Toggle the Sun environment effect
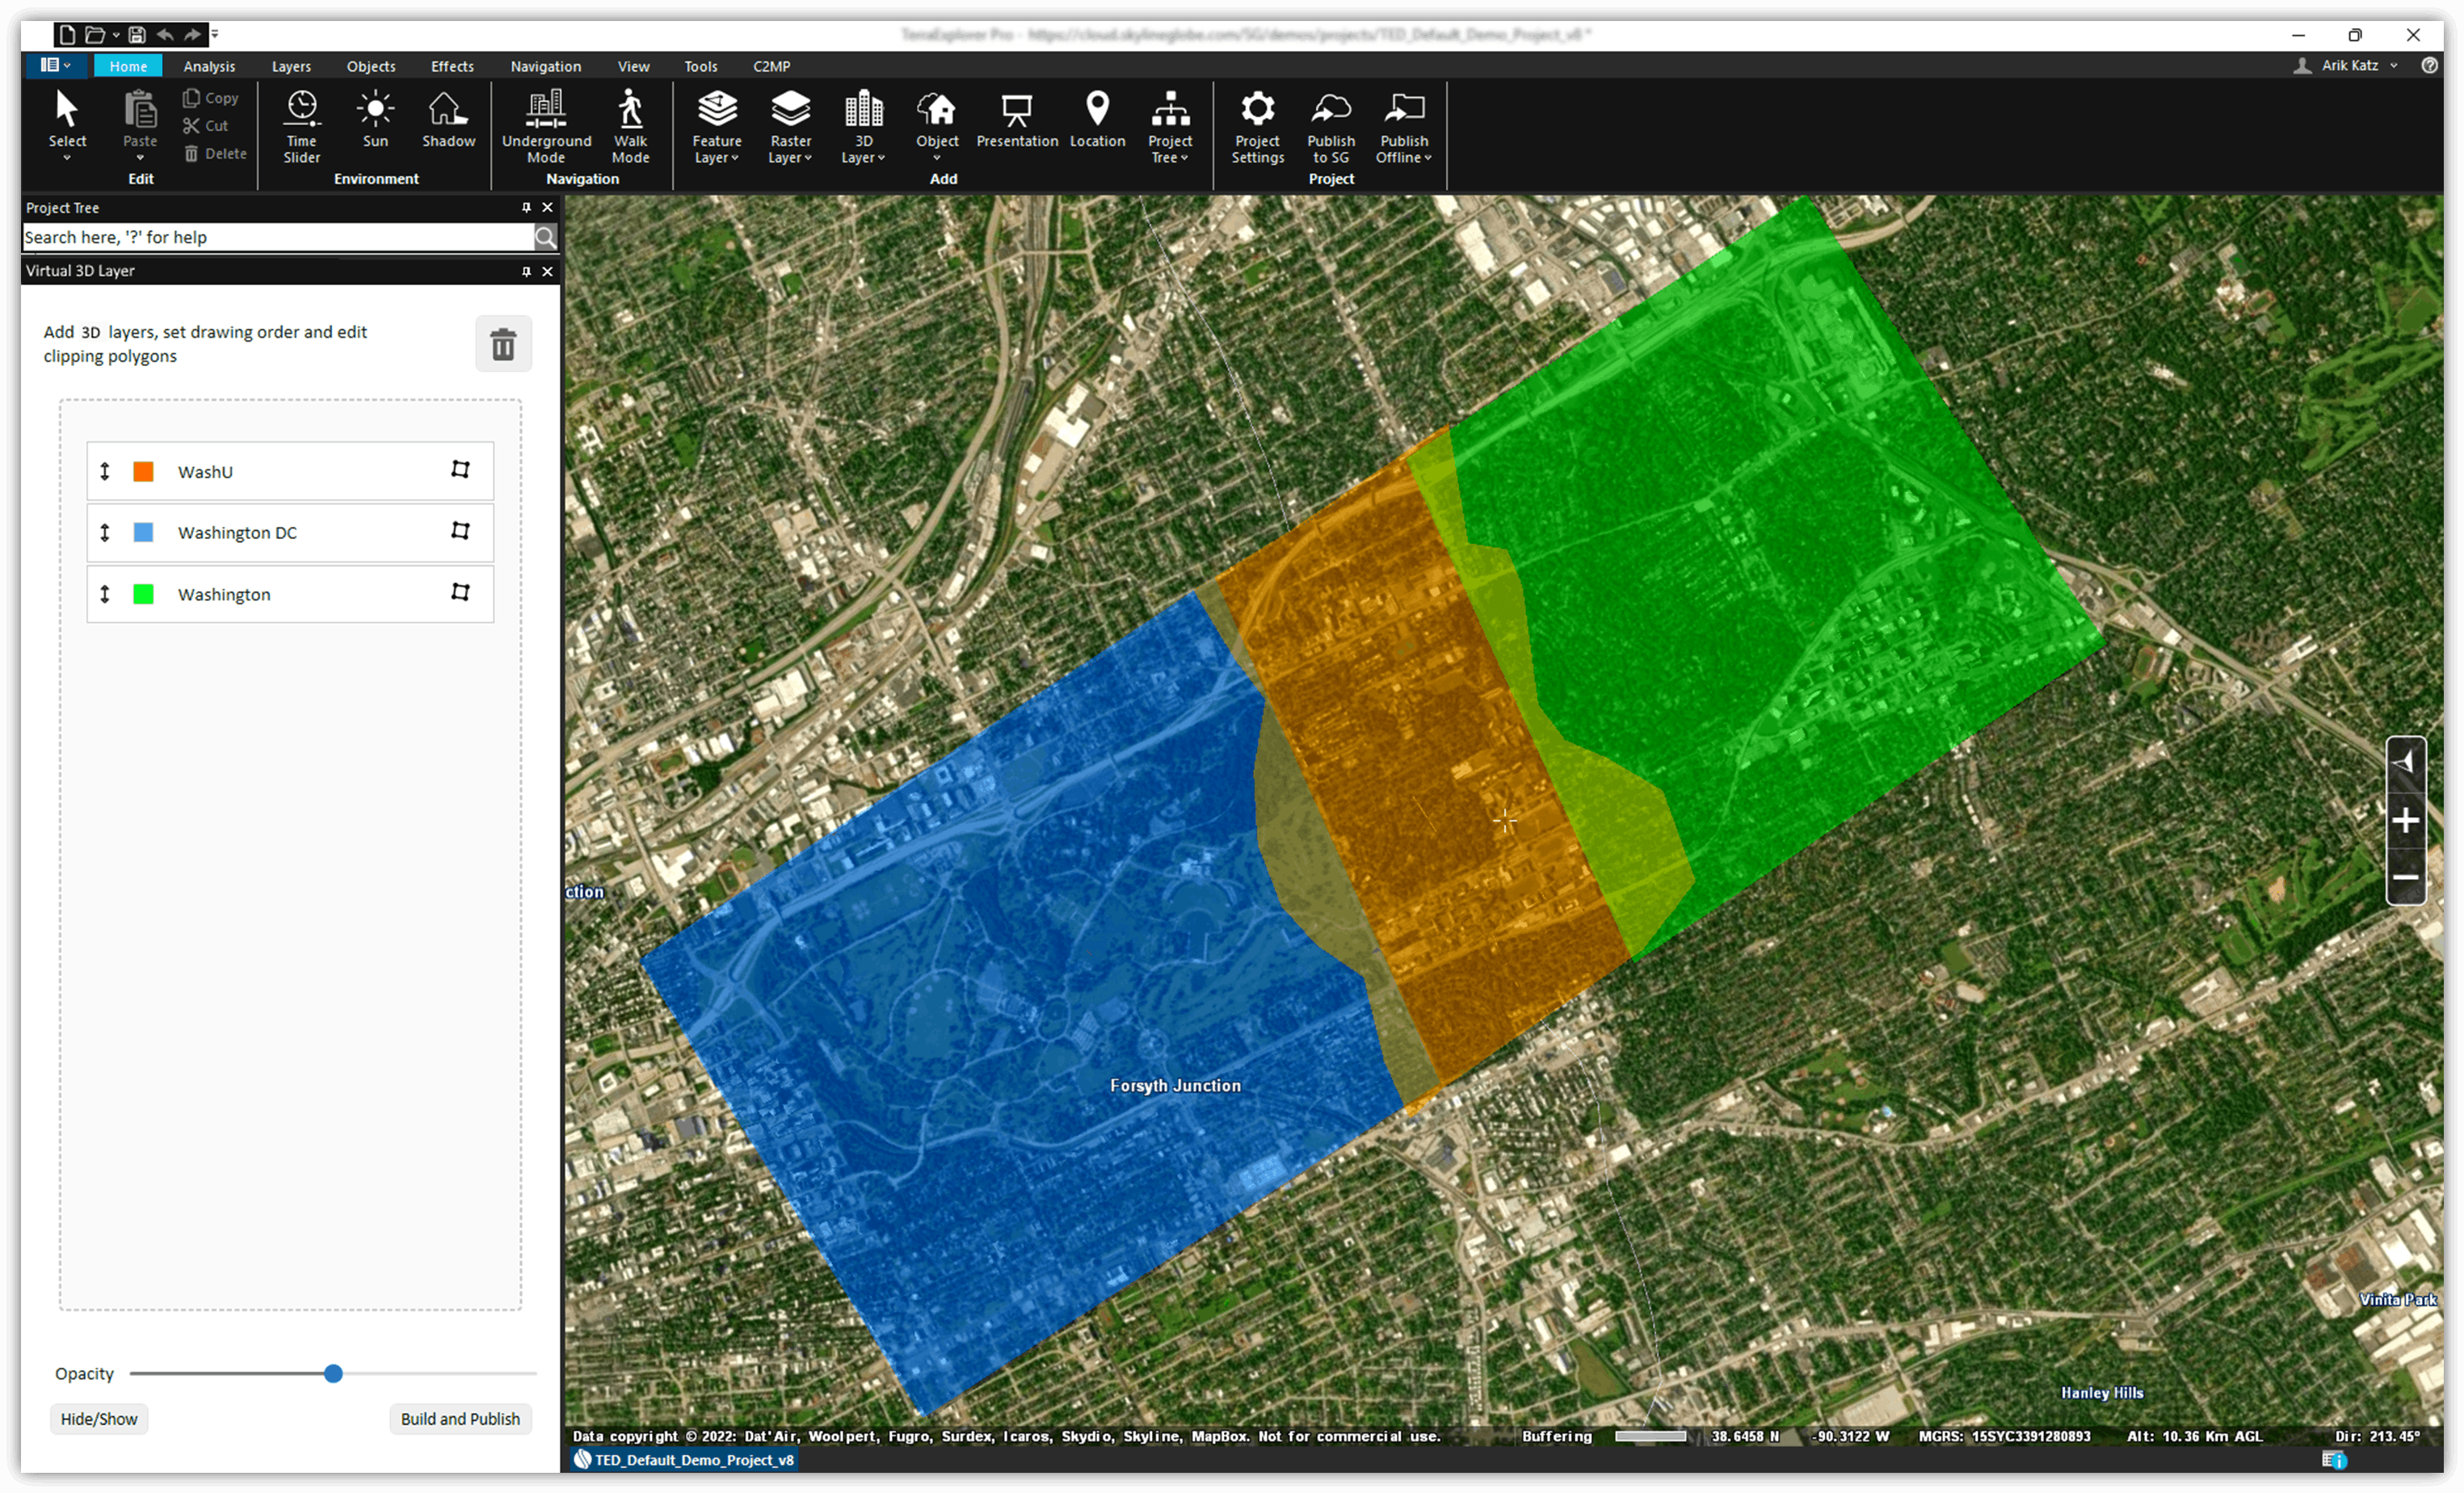Screen dimensions: 2464x1493 point(375,119)
